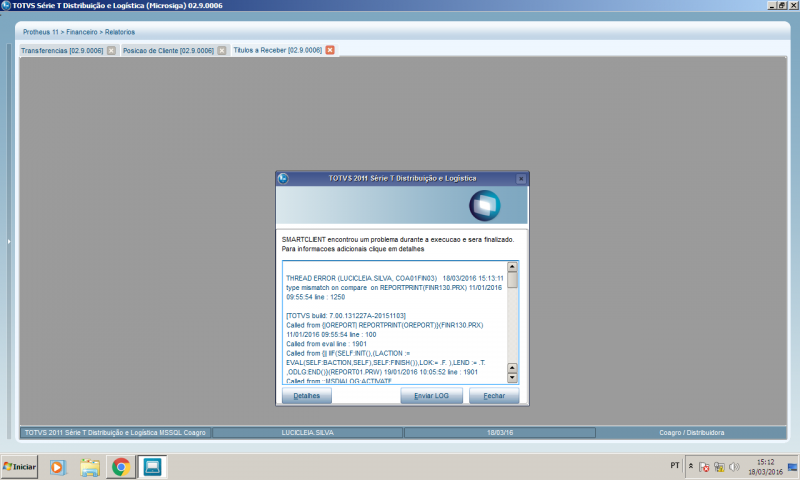Open the Iniciar start menu
This screenshot has height=480, width=800.
(19, 467)
